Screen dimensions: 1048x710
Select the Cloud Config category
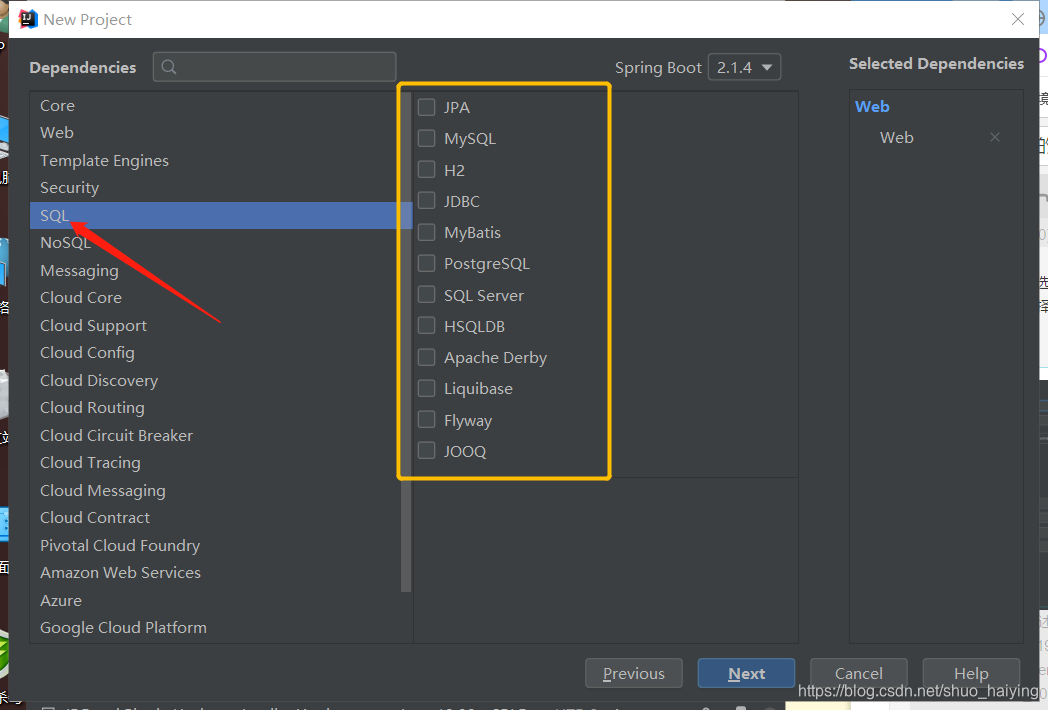coord(221,353)
